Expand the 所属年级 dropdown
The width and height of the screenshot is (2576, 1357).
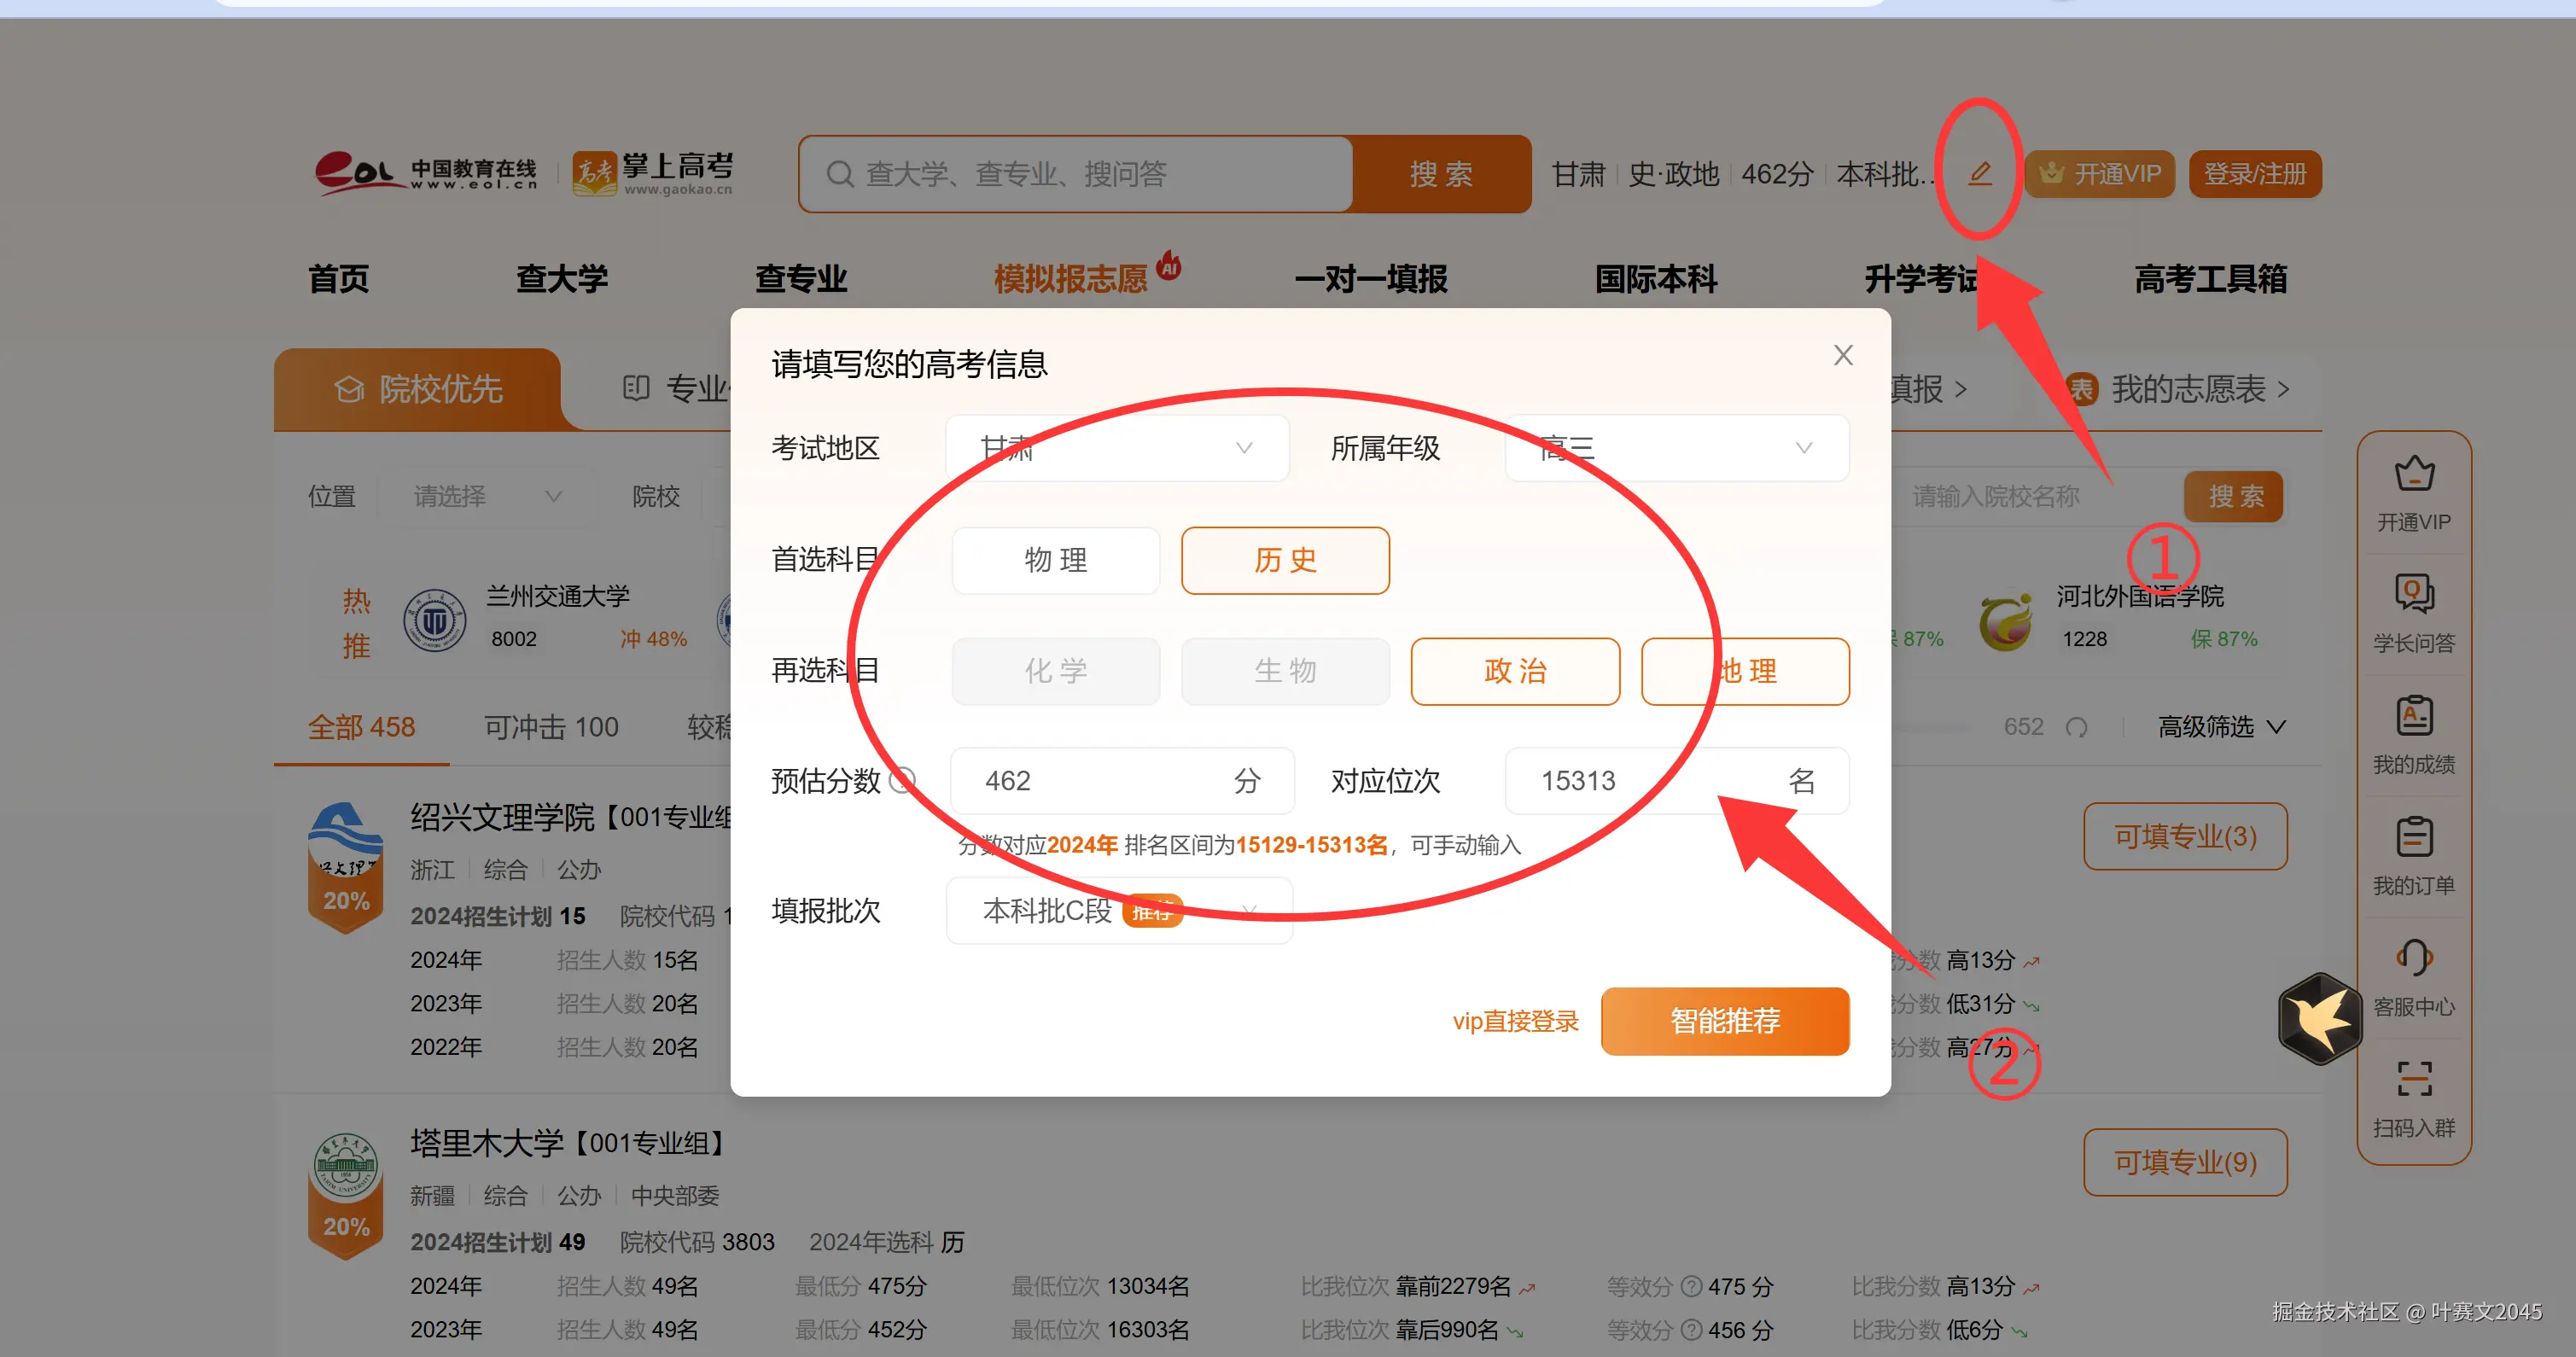pos(1676,448)
